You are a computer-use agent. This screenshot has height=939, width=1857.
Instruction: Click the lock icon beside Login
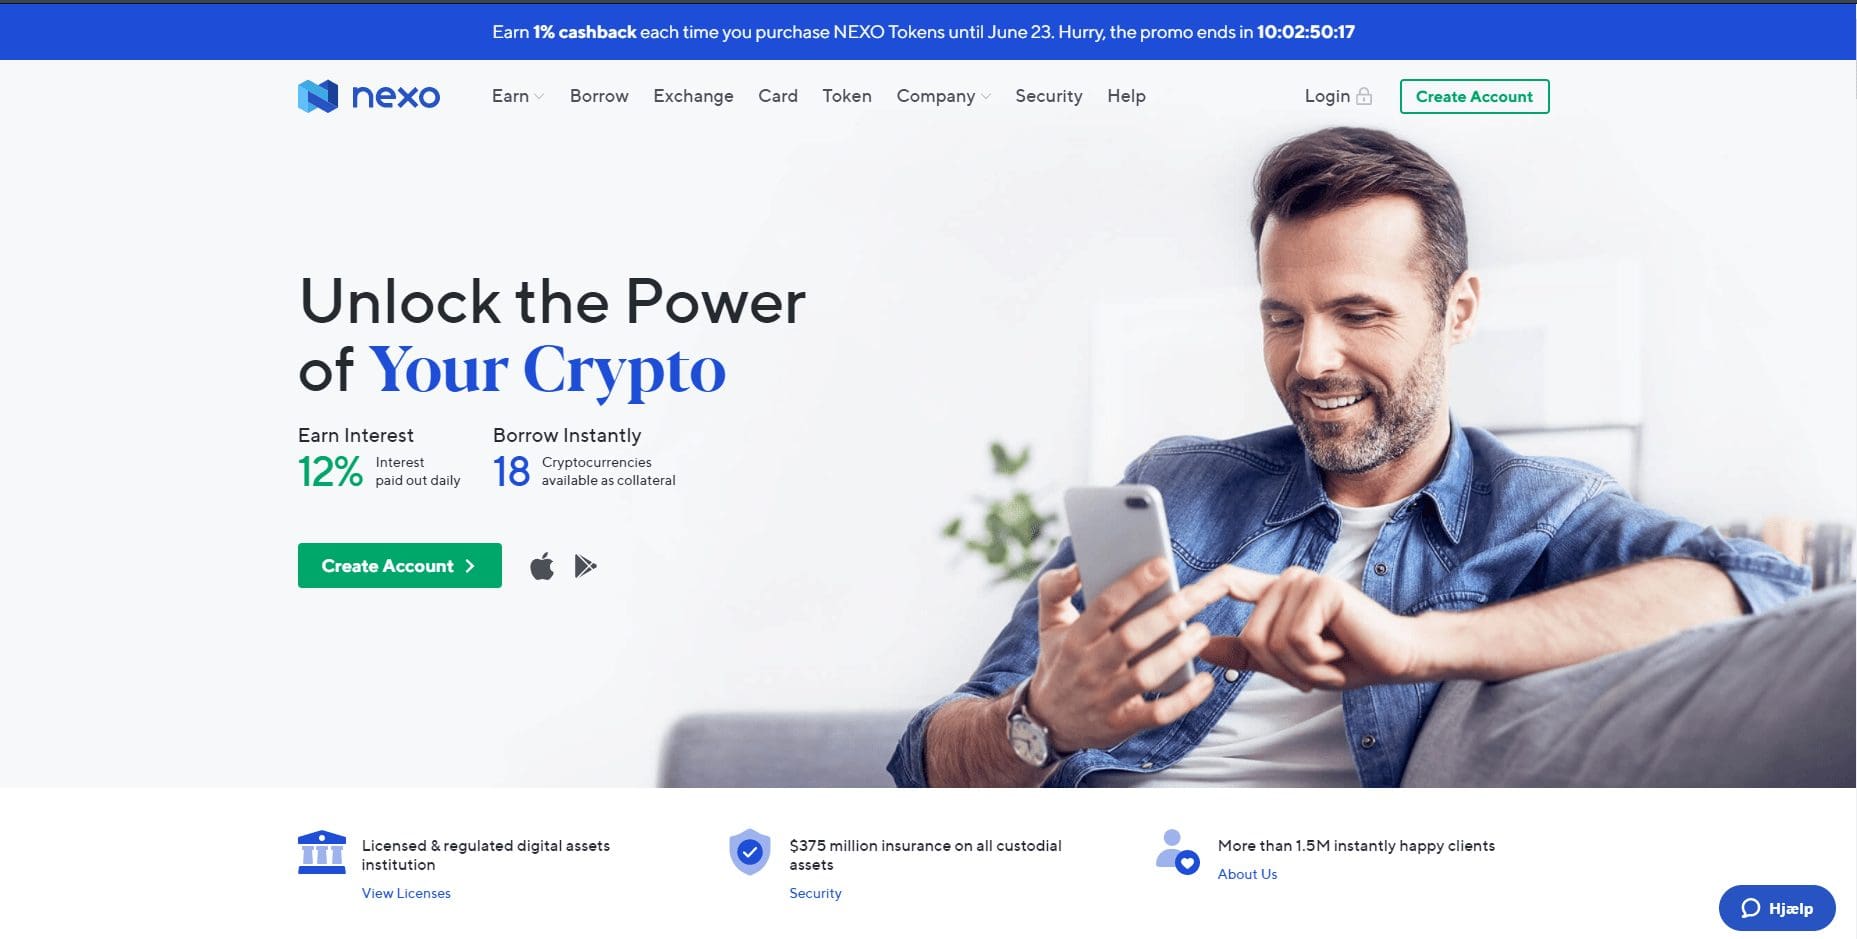(1364, 96)
